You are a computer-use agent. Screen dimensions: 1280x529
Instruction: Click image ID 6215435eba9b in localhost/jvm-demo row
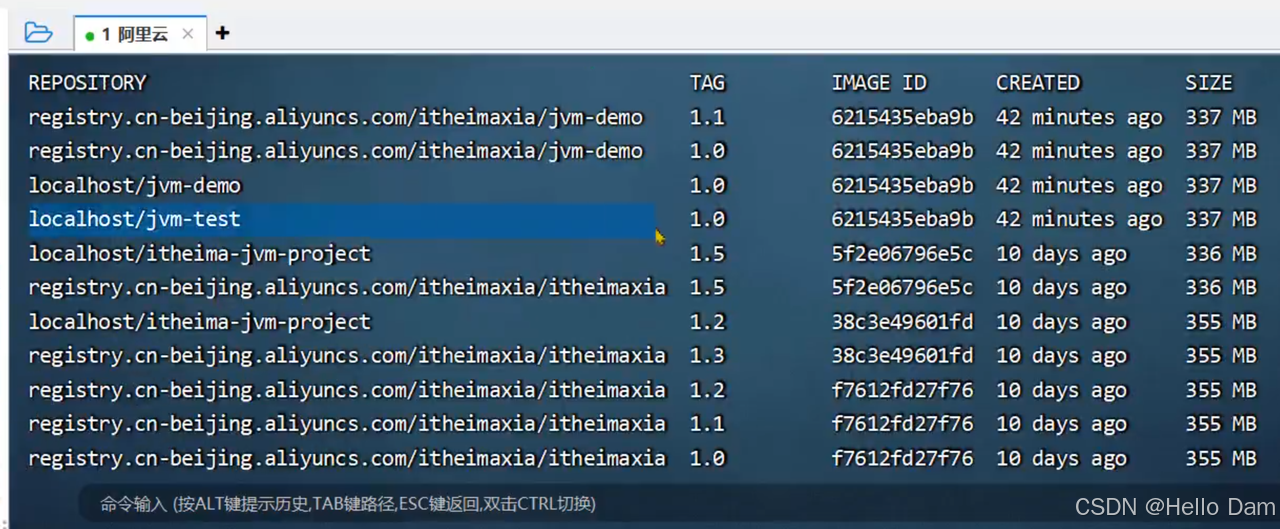[x=902, y=185]
